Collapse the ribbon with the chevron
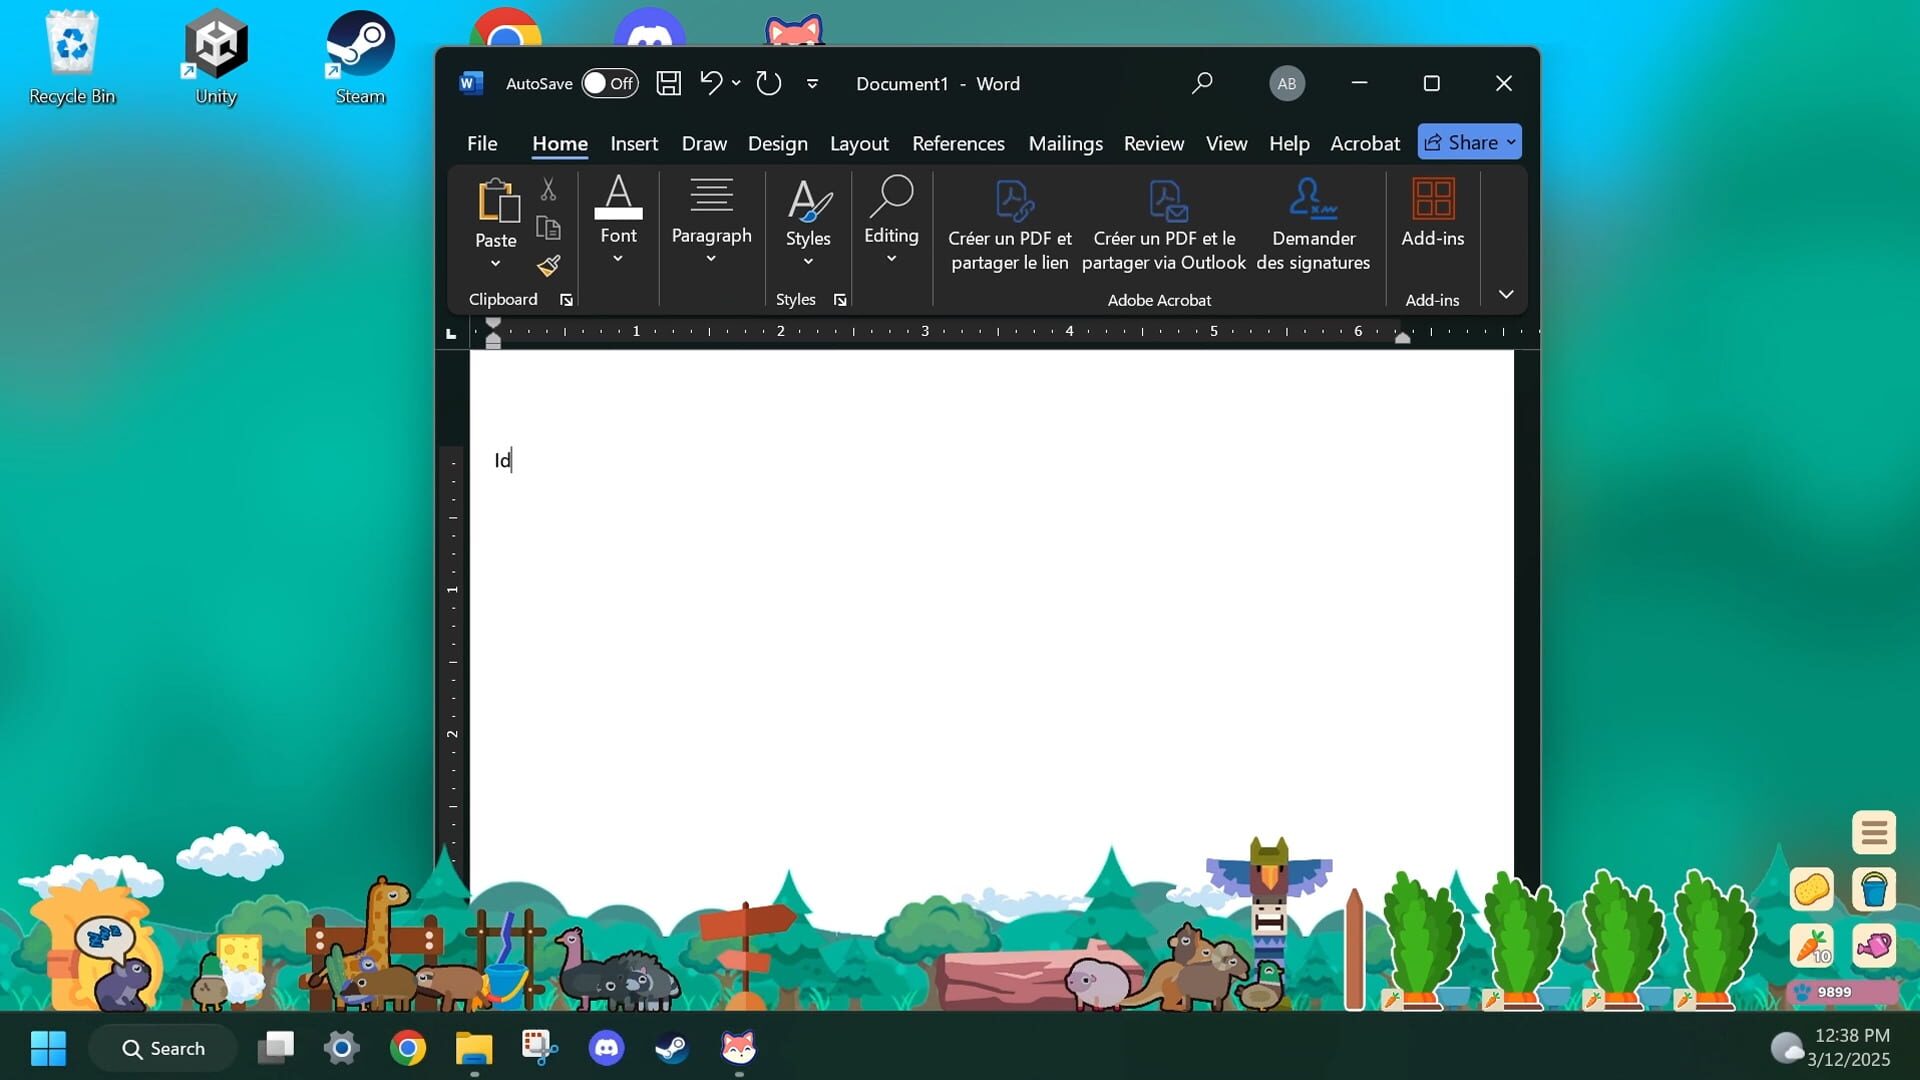 click(1504, 294)
